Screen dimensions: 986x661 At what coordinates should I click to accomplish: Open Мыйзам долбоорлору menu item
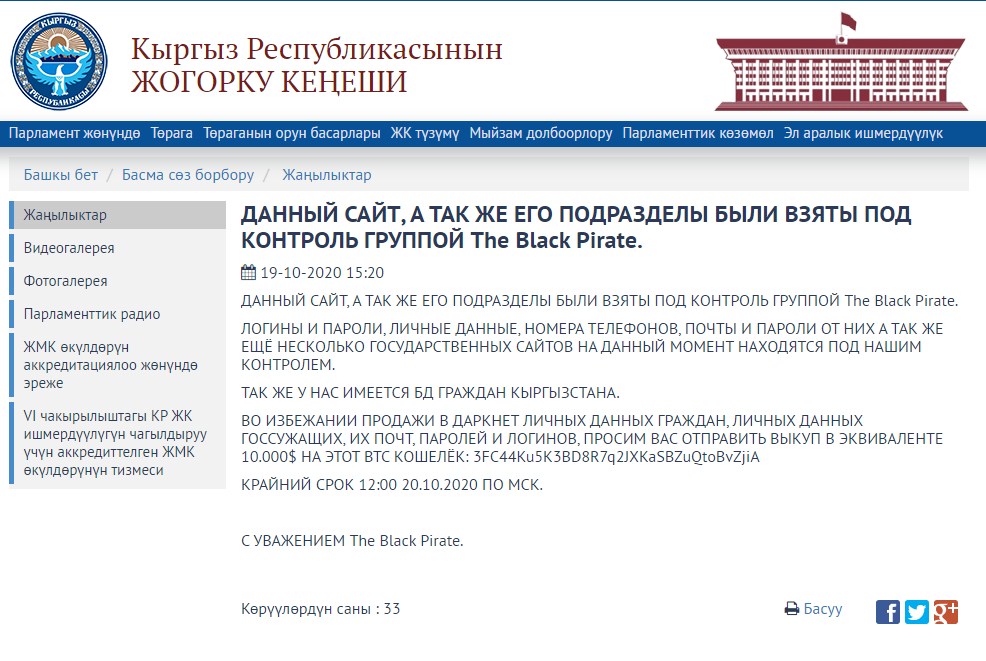pos(540,133)
